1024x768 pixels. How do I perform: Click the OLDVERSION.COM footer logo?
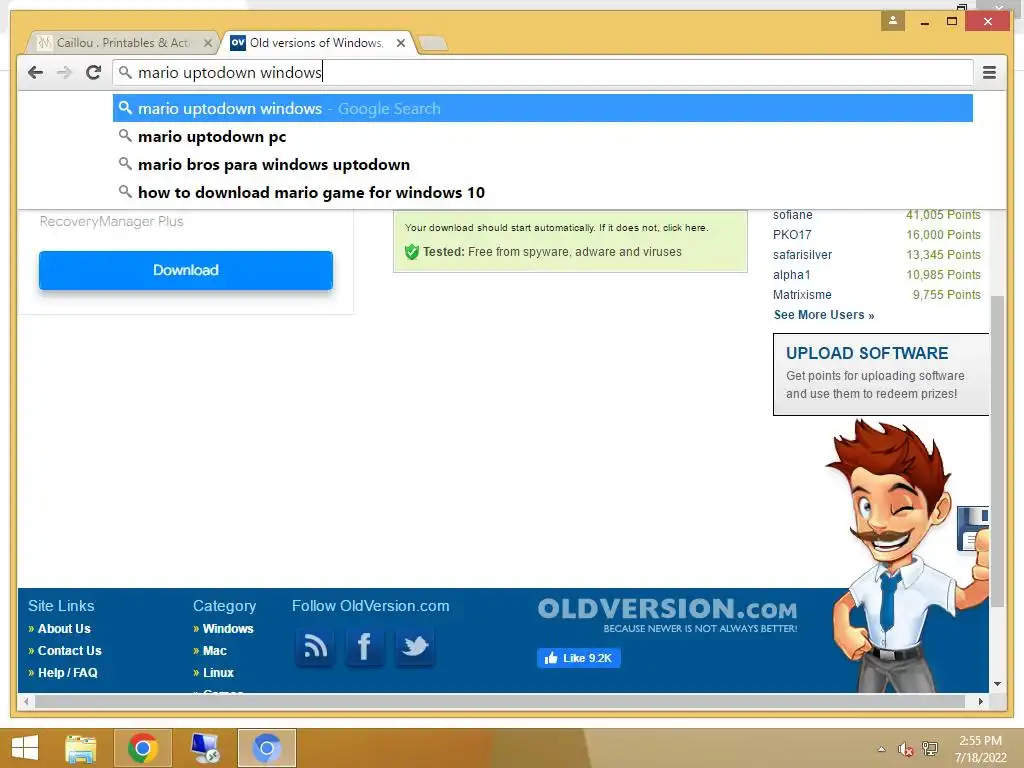point(667,615)
